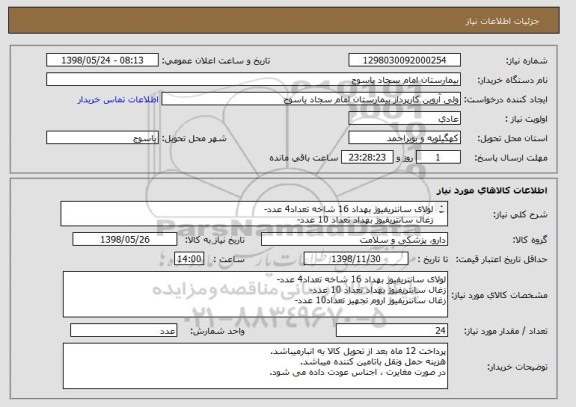
Task: Select the need date field 1398/05/26
Action: tap(125, 240)
